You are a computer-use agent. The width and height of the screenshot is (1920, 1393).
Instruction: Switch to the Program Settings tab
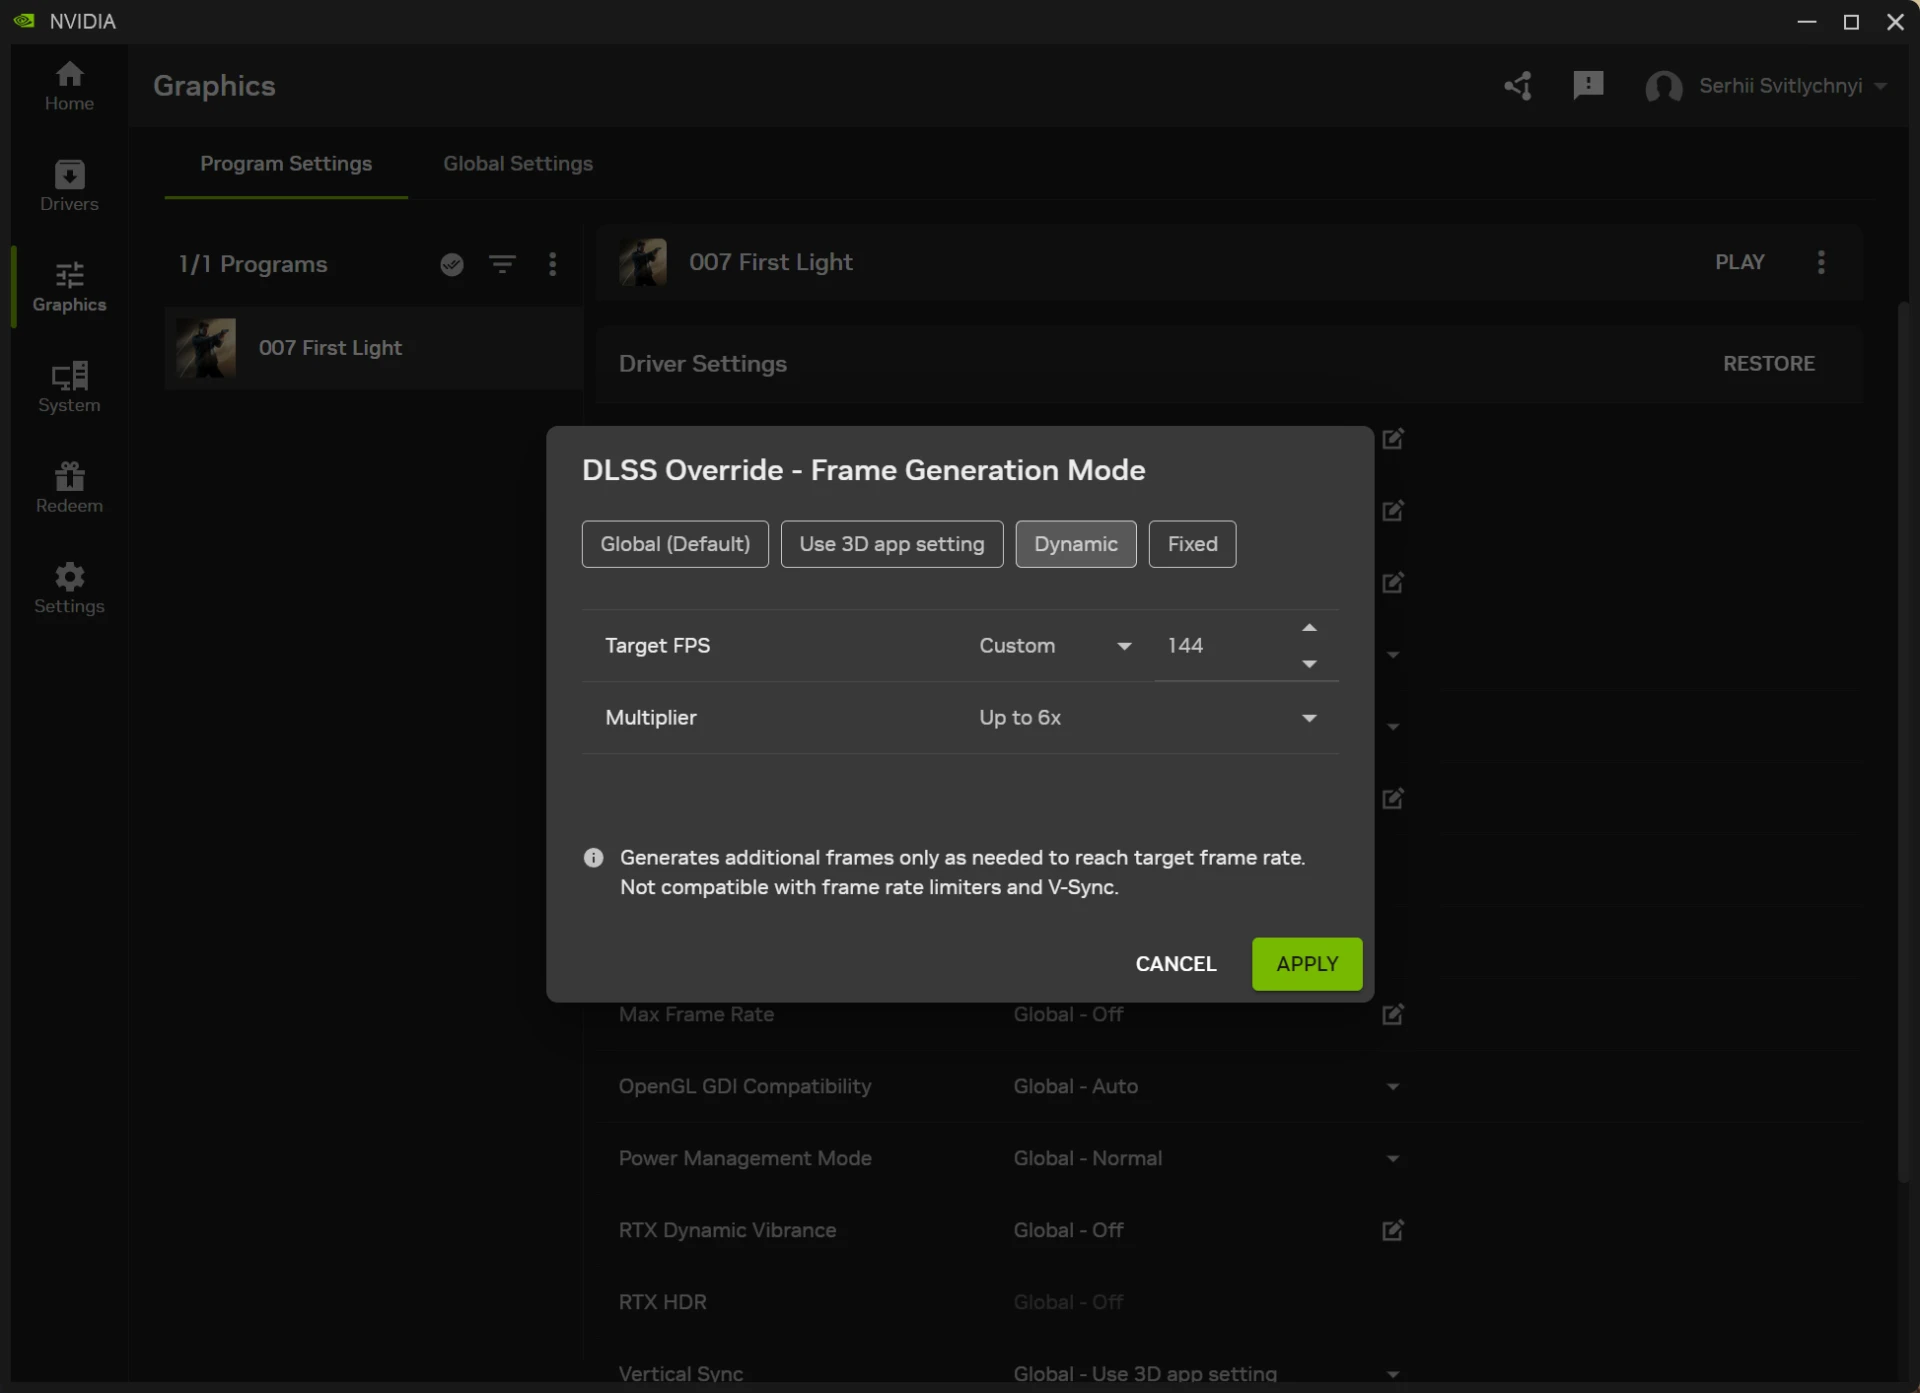[x=286, y=163]
